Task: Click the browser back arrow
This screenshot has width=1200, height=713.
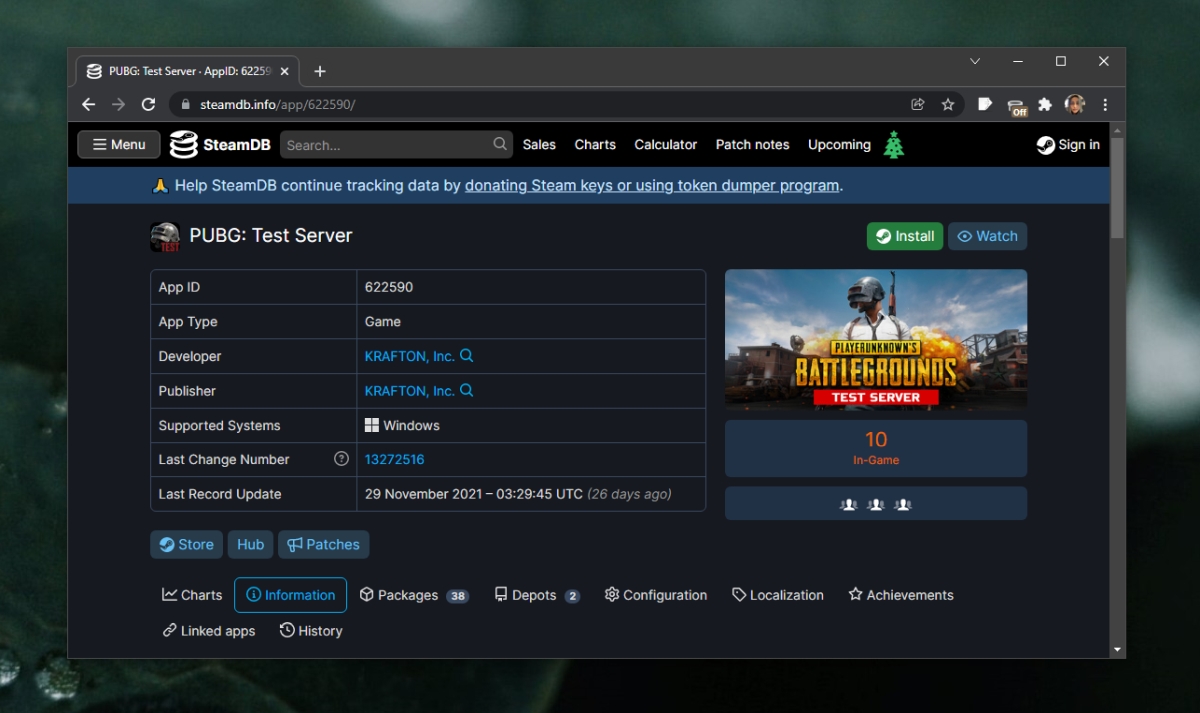Action: tap(89, 104)
